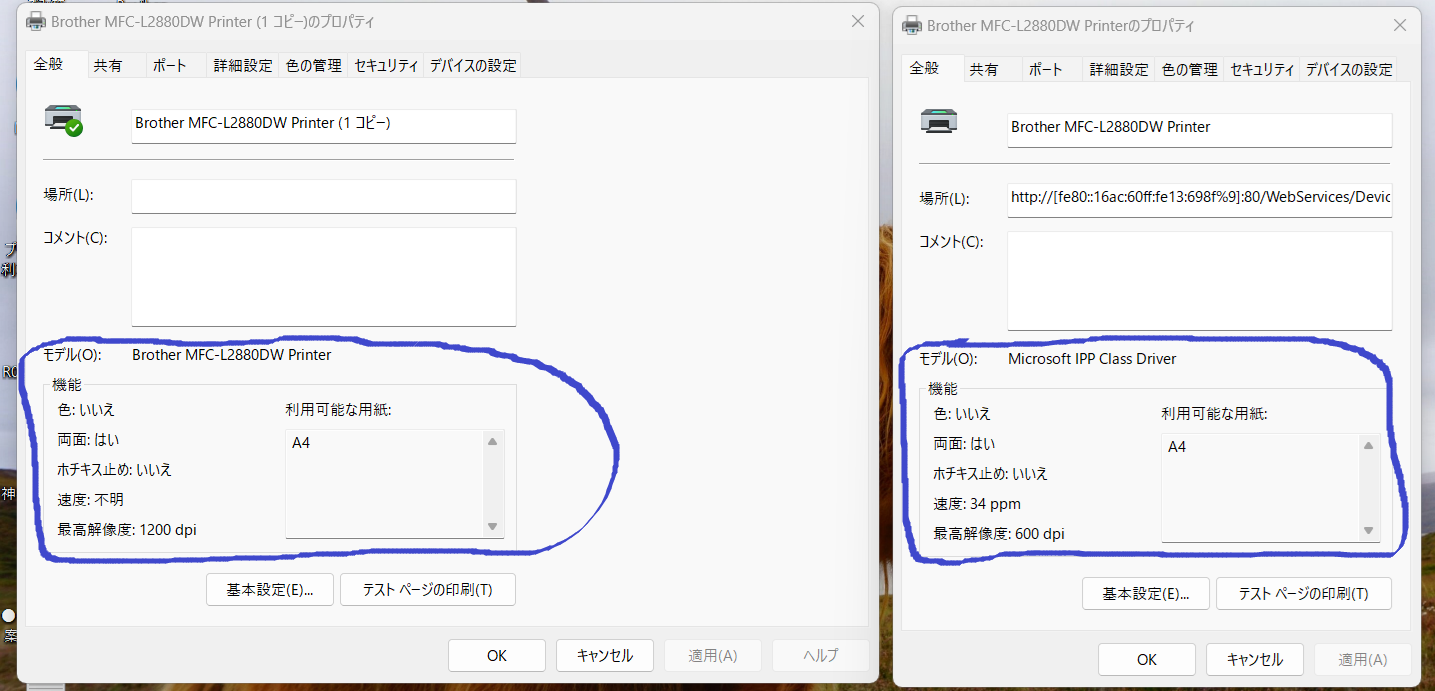This screenshot has height=691, width=1435.
Task: Open セキュリティ tab in left dialog
Action: 386,66
